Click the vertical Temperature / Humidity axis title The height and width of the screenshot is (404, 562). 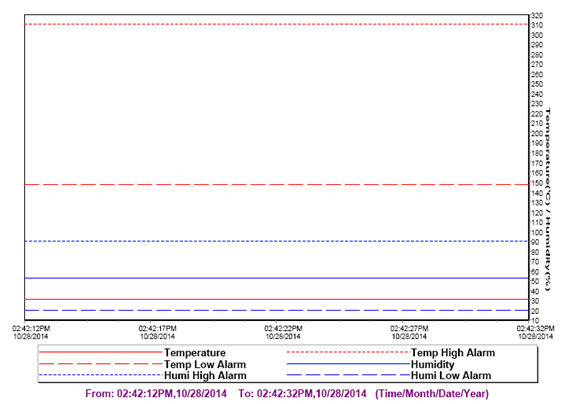point(548,200)
